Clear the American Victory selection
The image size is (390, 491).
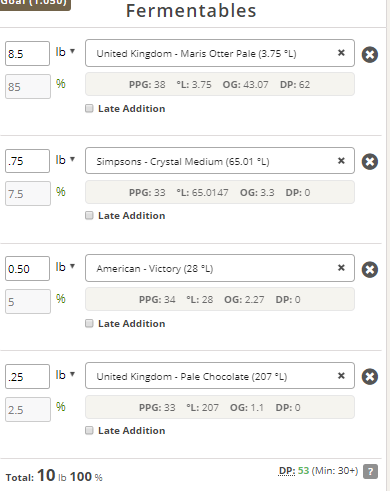(341, 268)
